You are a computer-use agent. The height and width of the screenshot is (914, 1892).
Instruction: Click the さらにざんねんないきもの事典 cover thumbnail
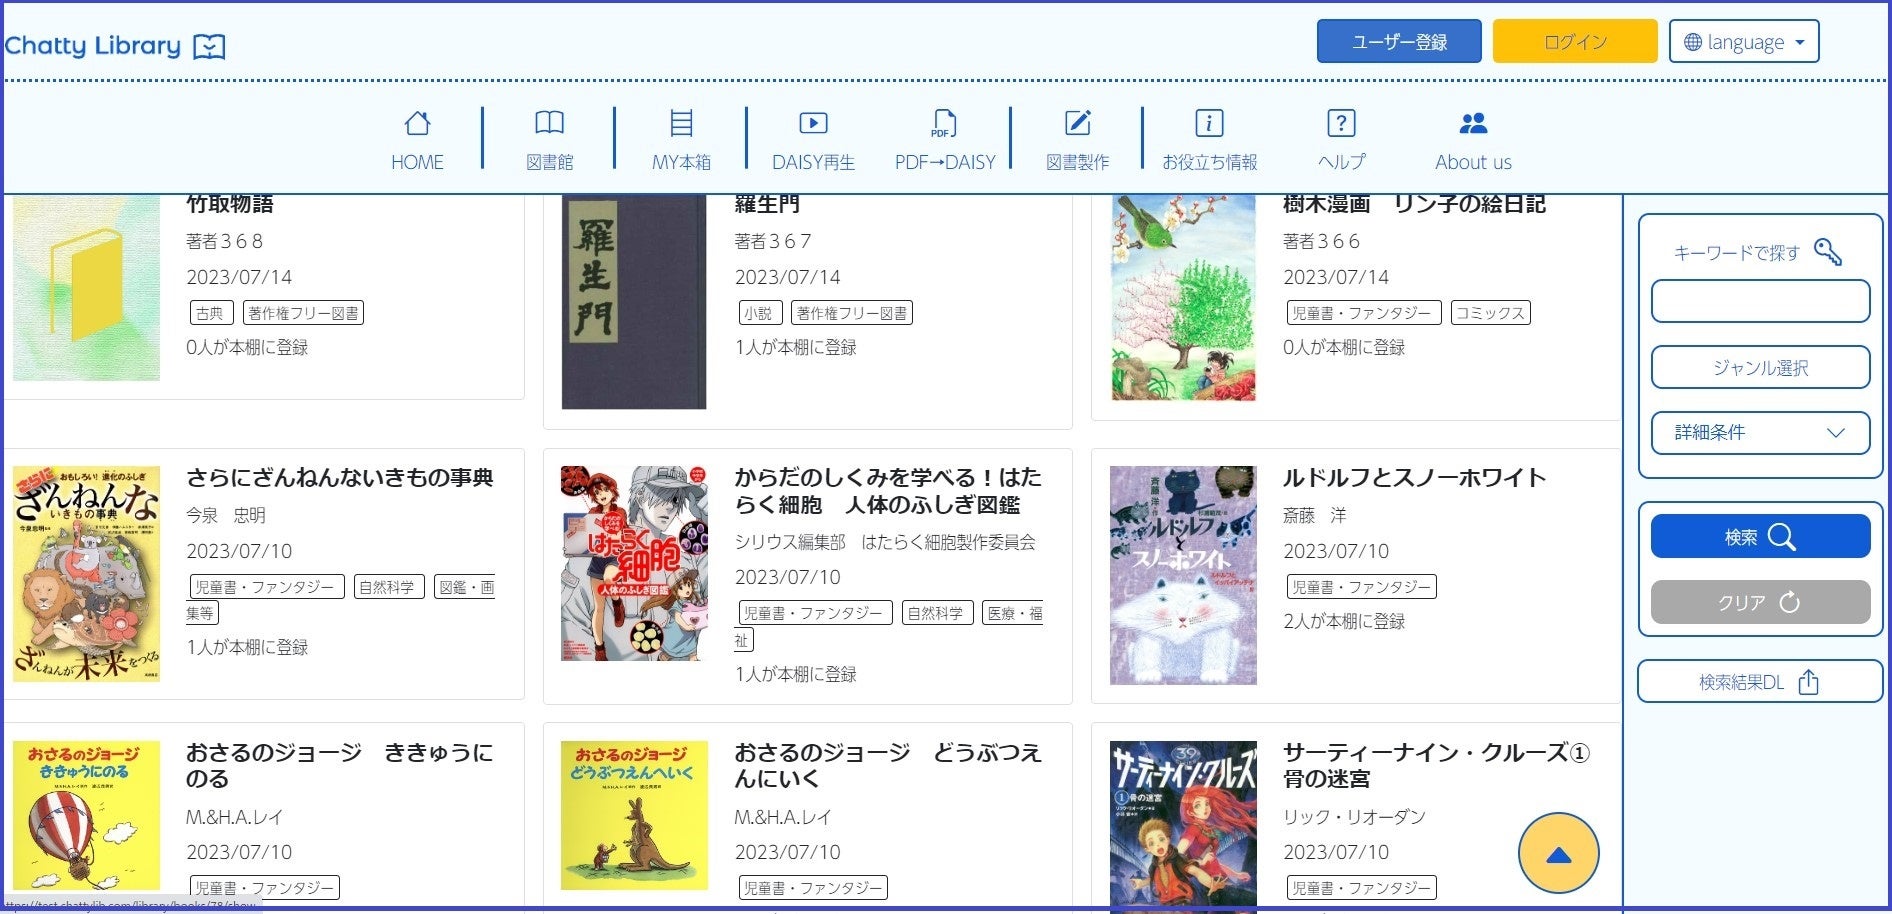point(86,574)
